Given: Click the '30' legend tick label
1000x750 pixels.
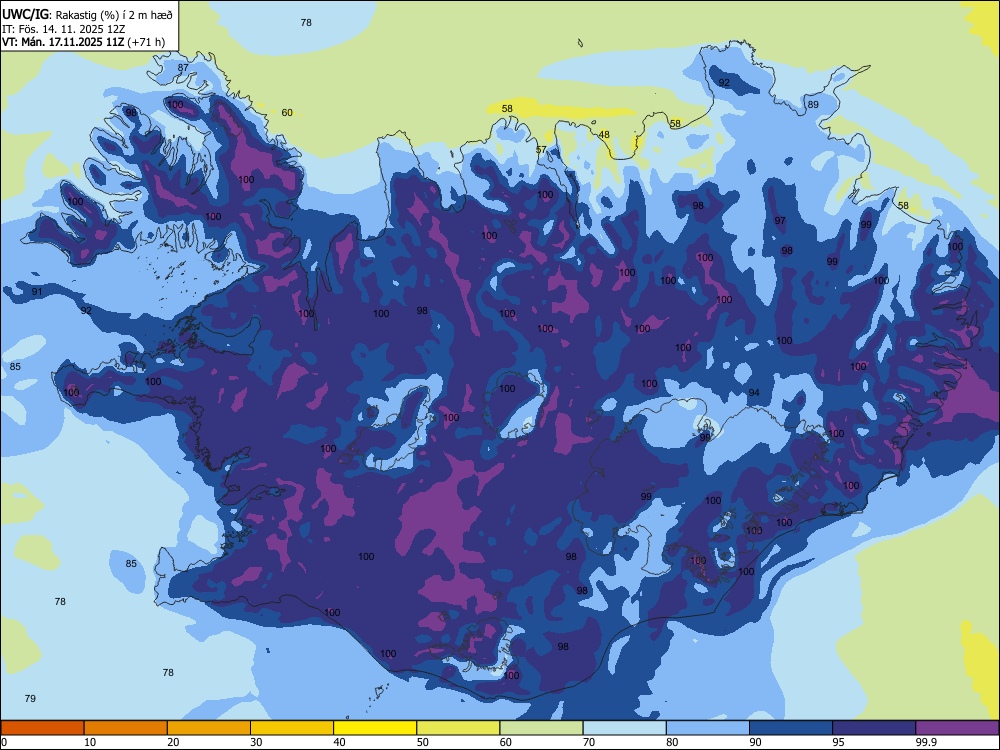Looking at the screenshot, I should pos(256,742).
